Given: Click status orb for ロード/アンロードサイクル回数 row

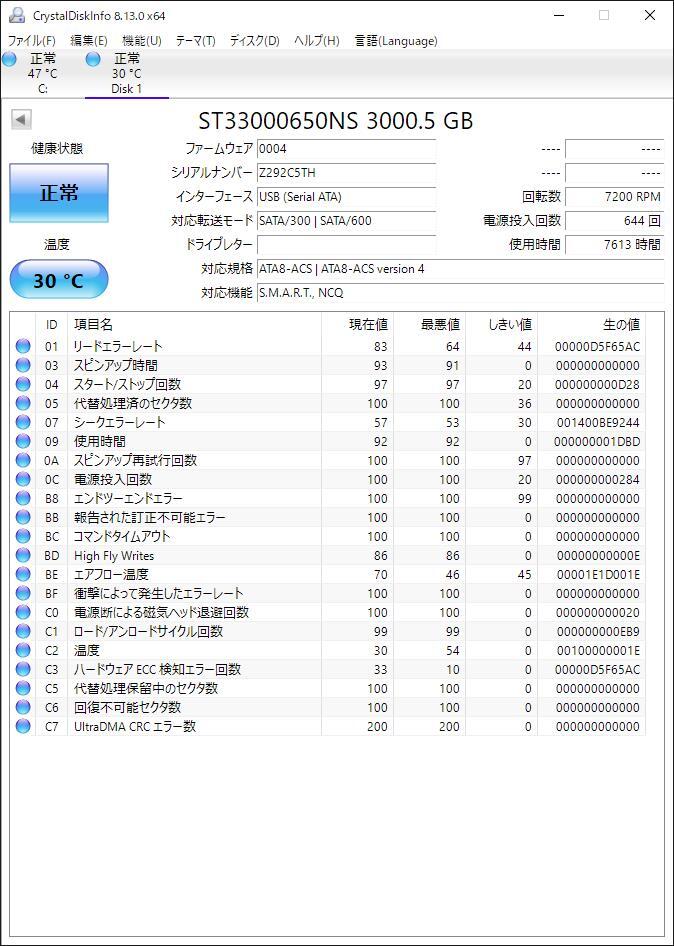Looking at the screenshot, I should pyautogui.click(x=23, y=631).
